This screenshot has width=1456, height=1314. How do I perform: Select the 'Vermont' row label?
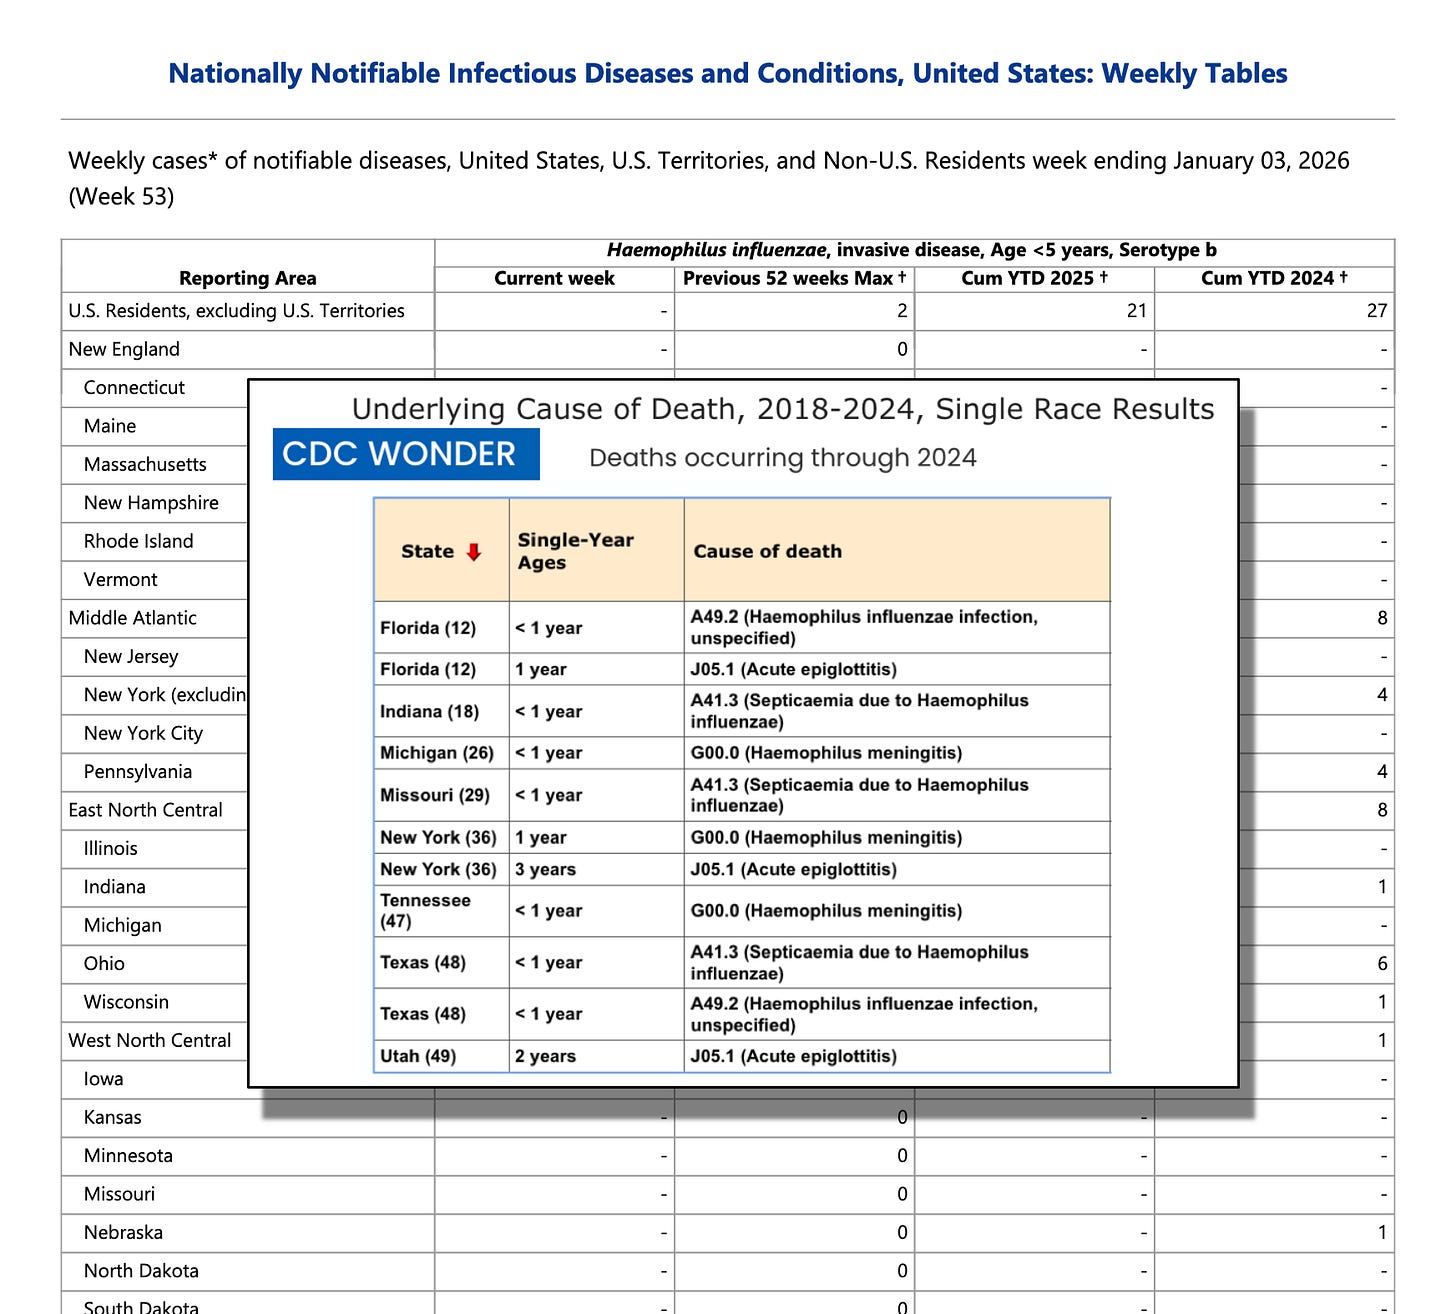[121, 579]
